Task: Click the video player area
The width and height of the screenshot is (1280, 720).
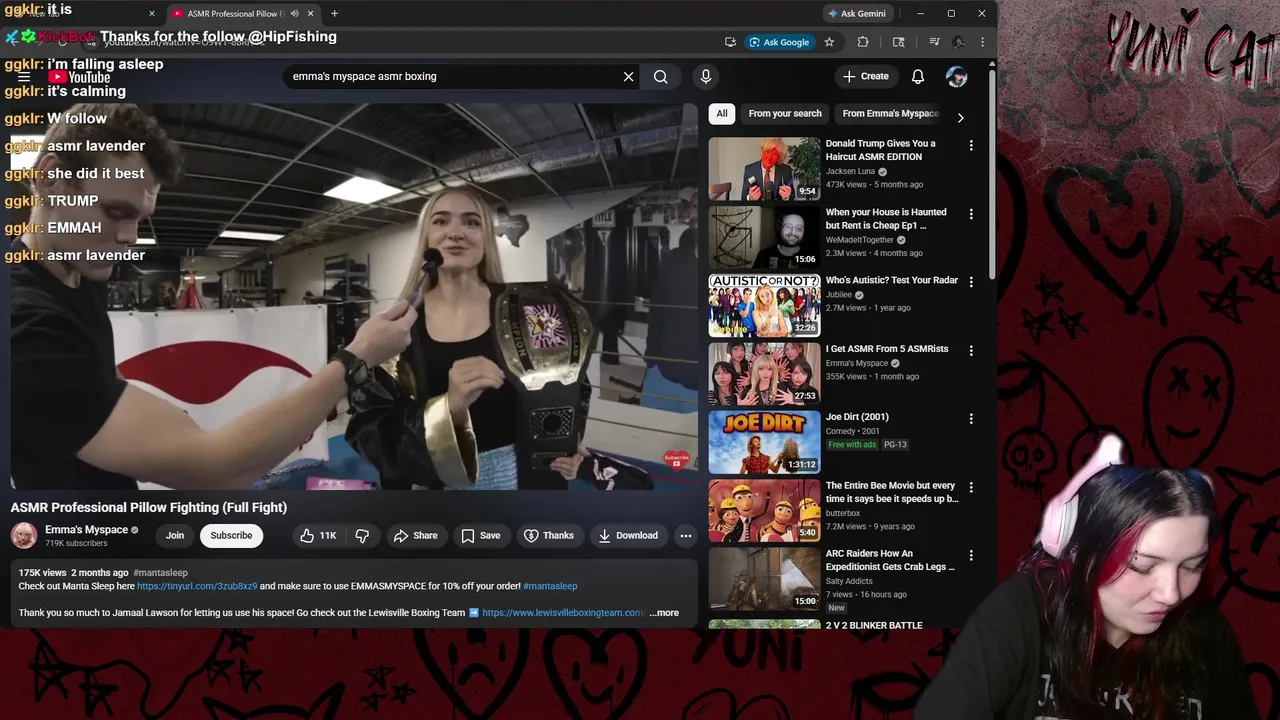Action: click(x=354, y=296)
